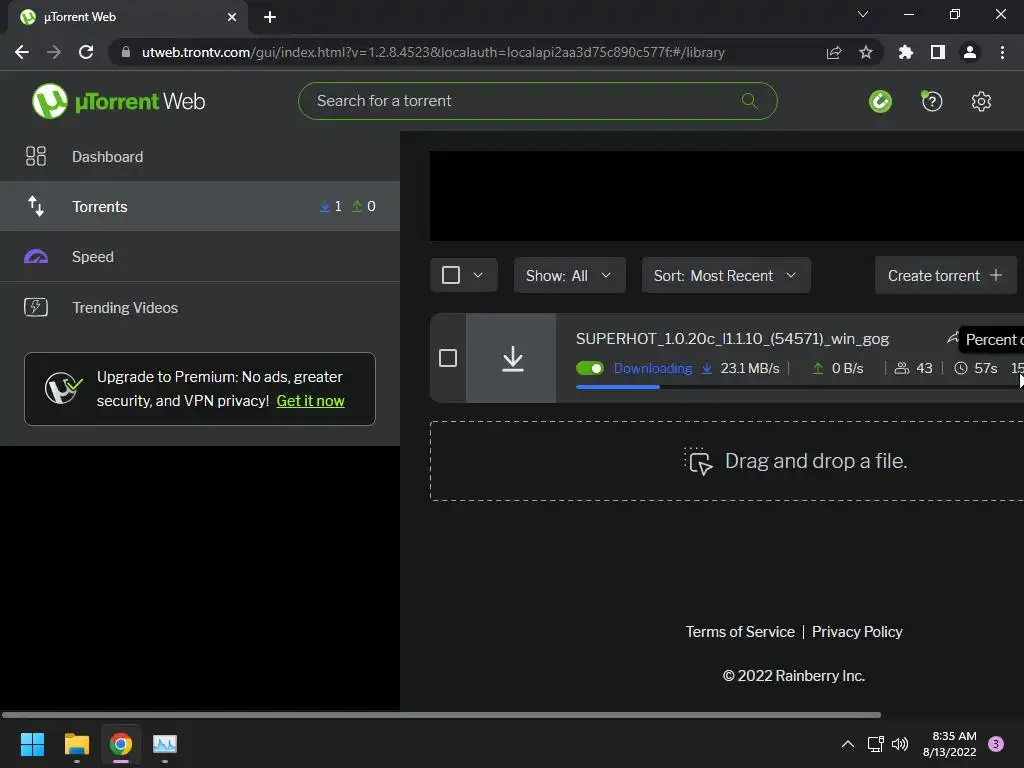This screenshot has width=1024, height=768.
Task: Click the download arrow thumbnail for SUPERHOT
Action: 513,358
